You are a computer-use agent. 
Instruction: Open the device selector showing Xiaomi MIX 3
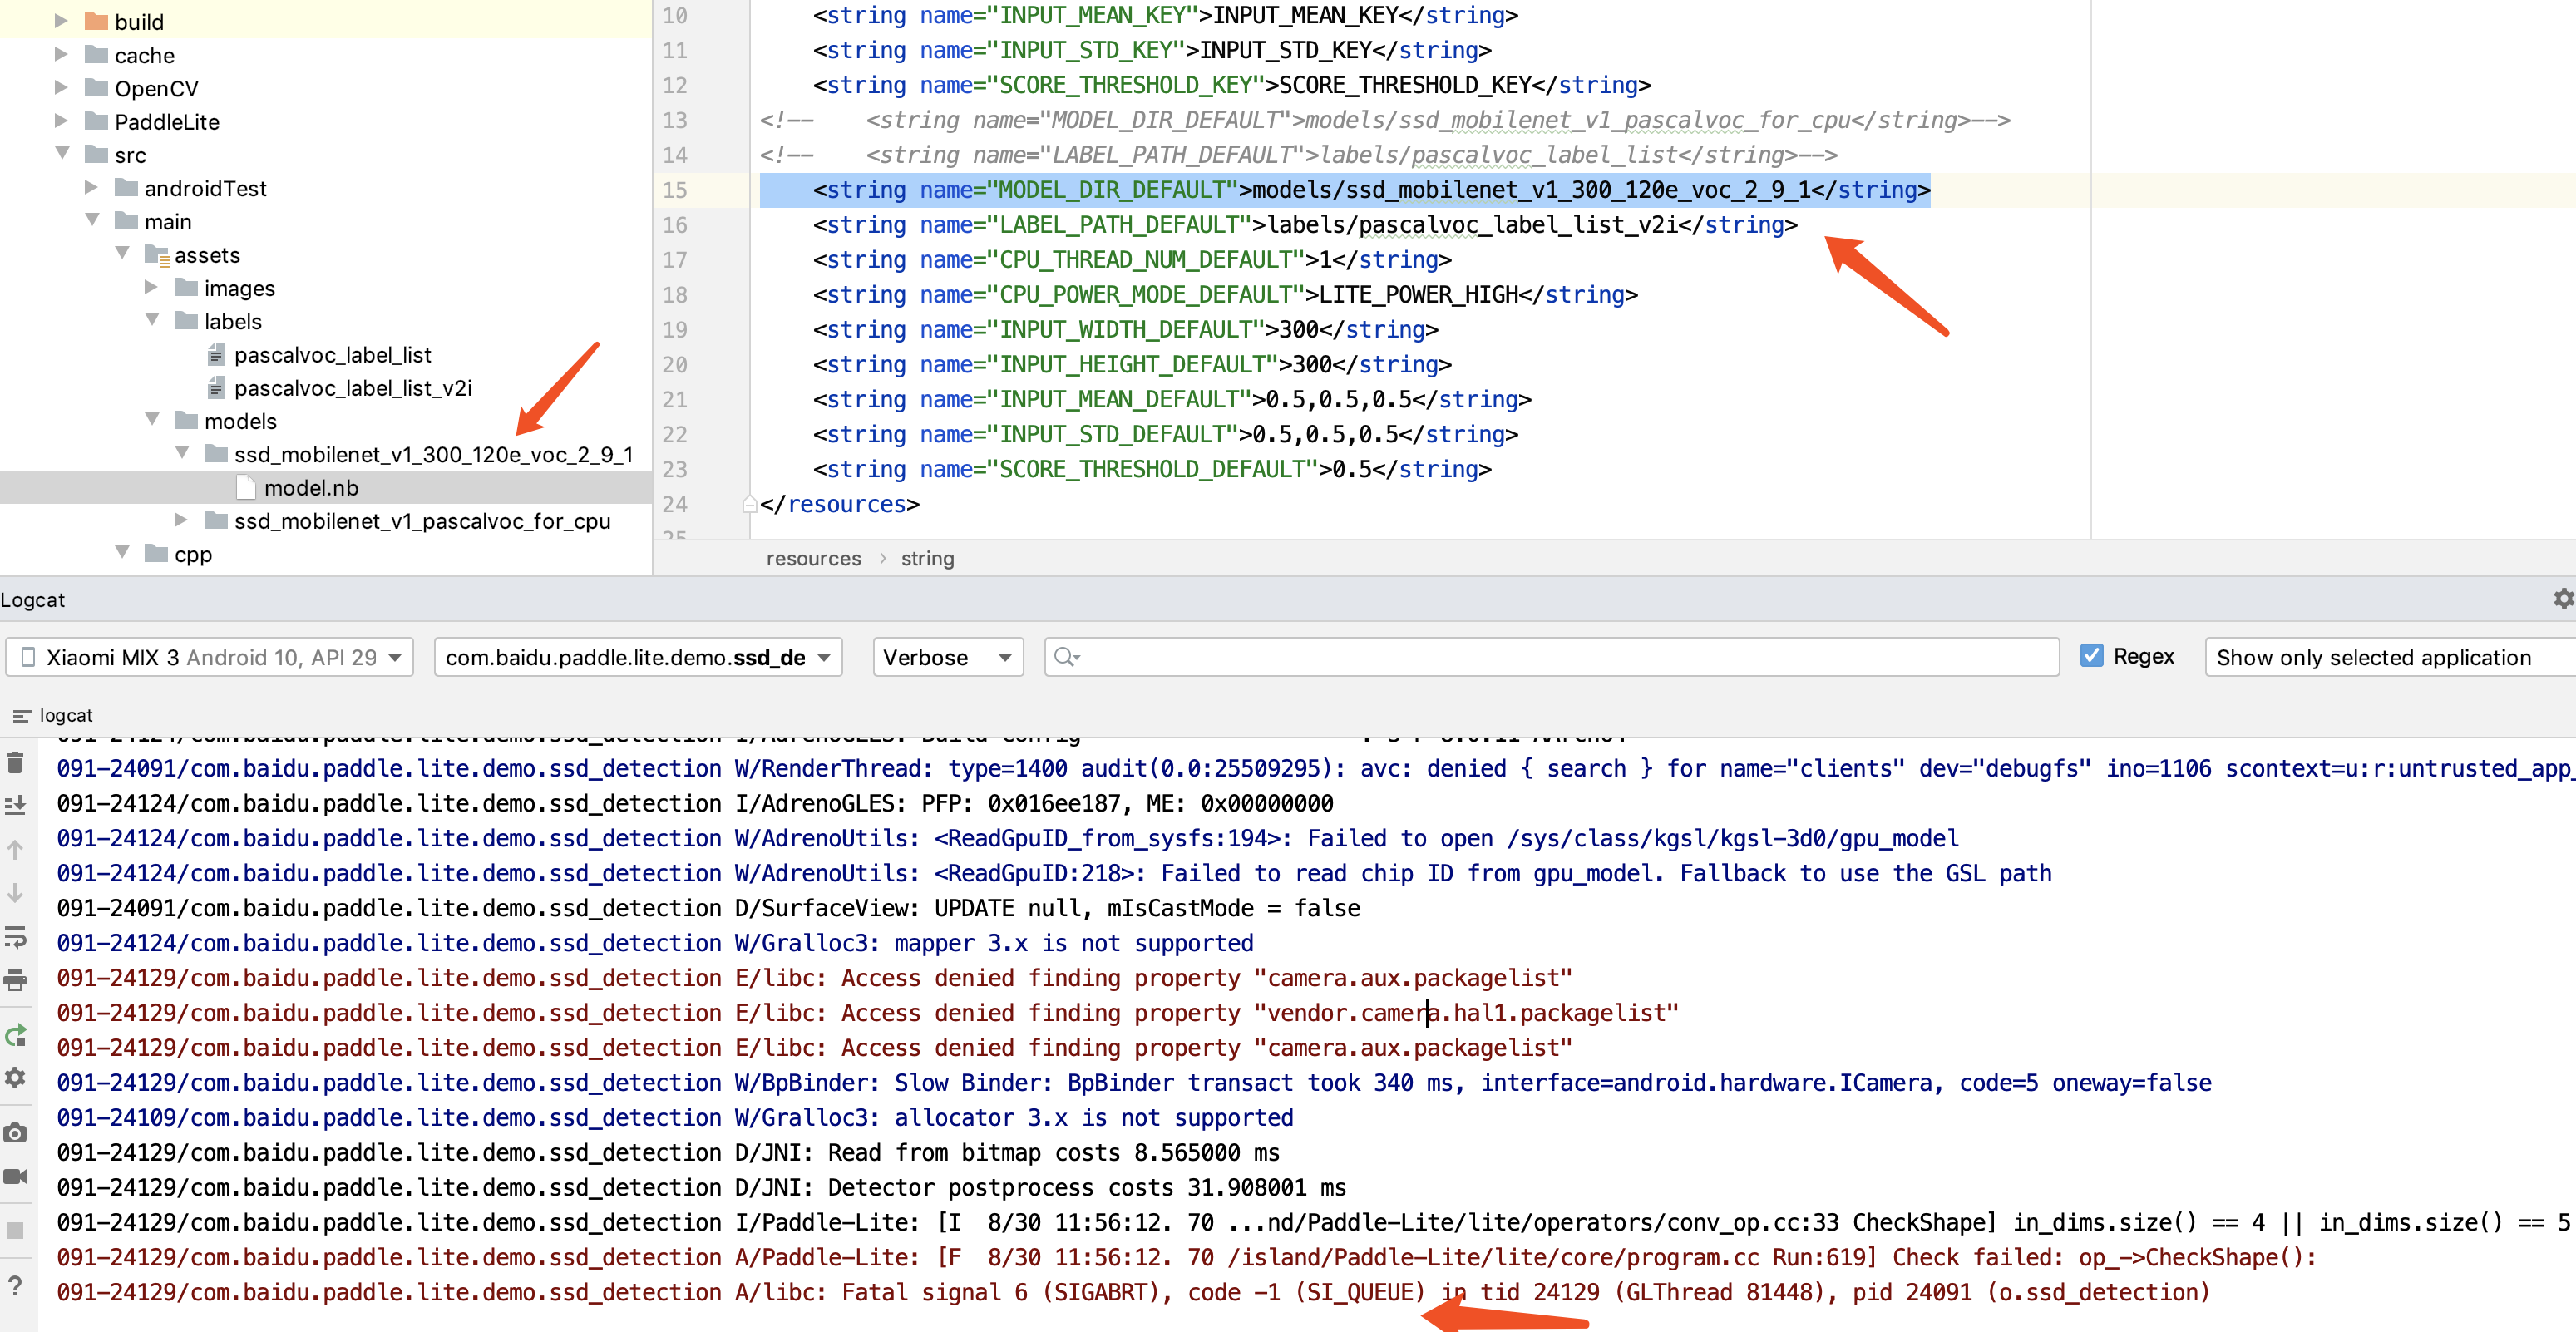(x=209, y=657)
